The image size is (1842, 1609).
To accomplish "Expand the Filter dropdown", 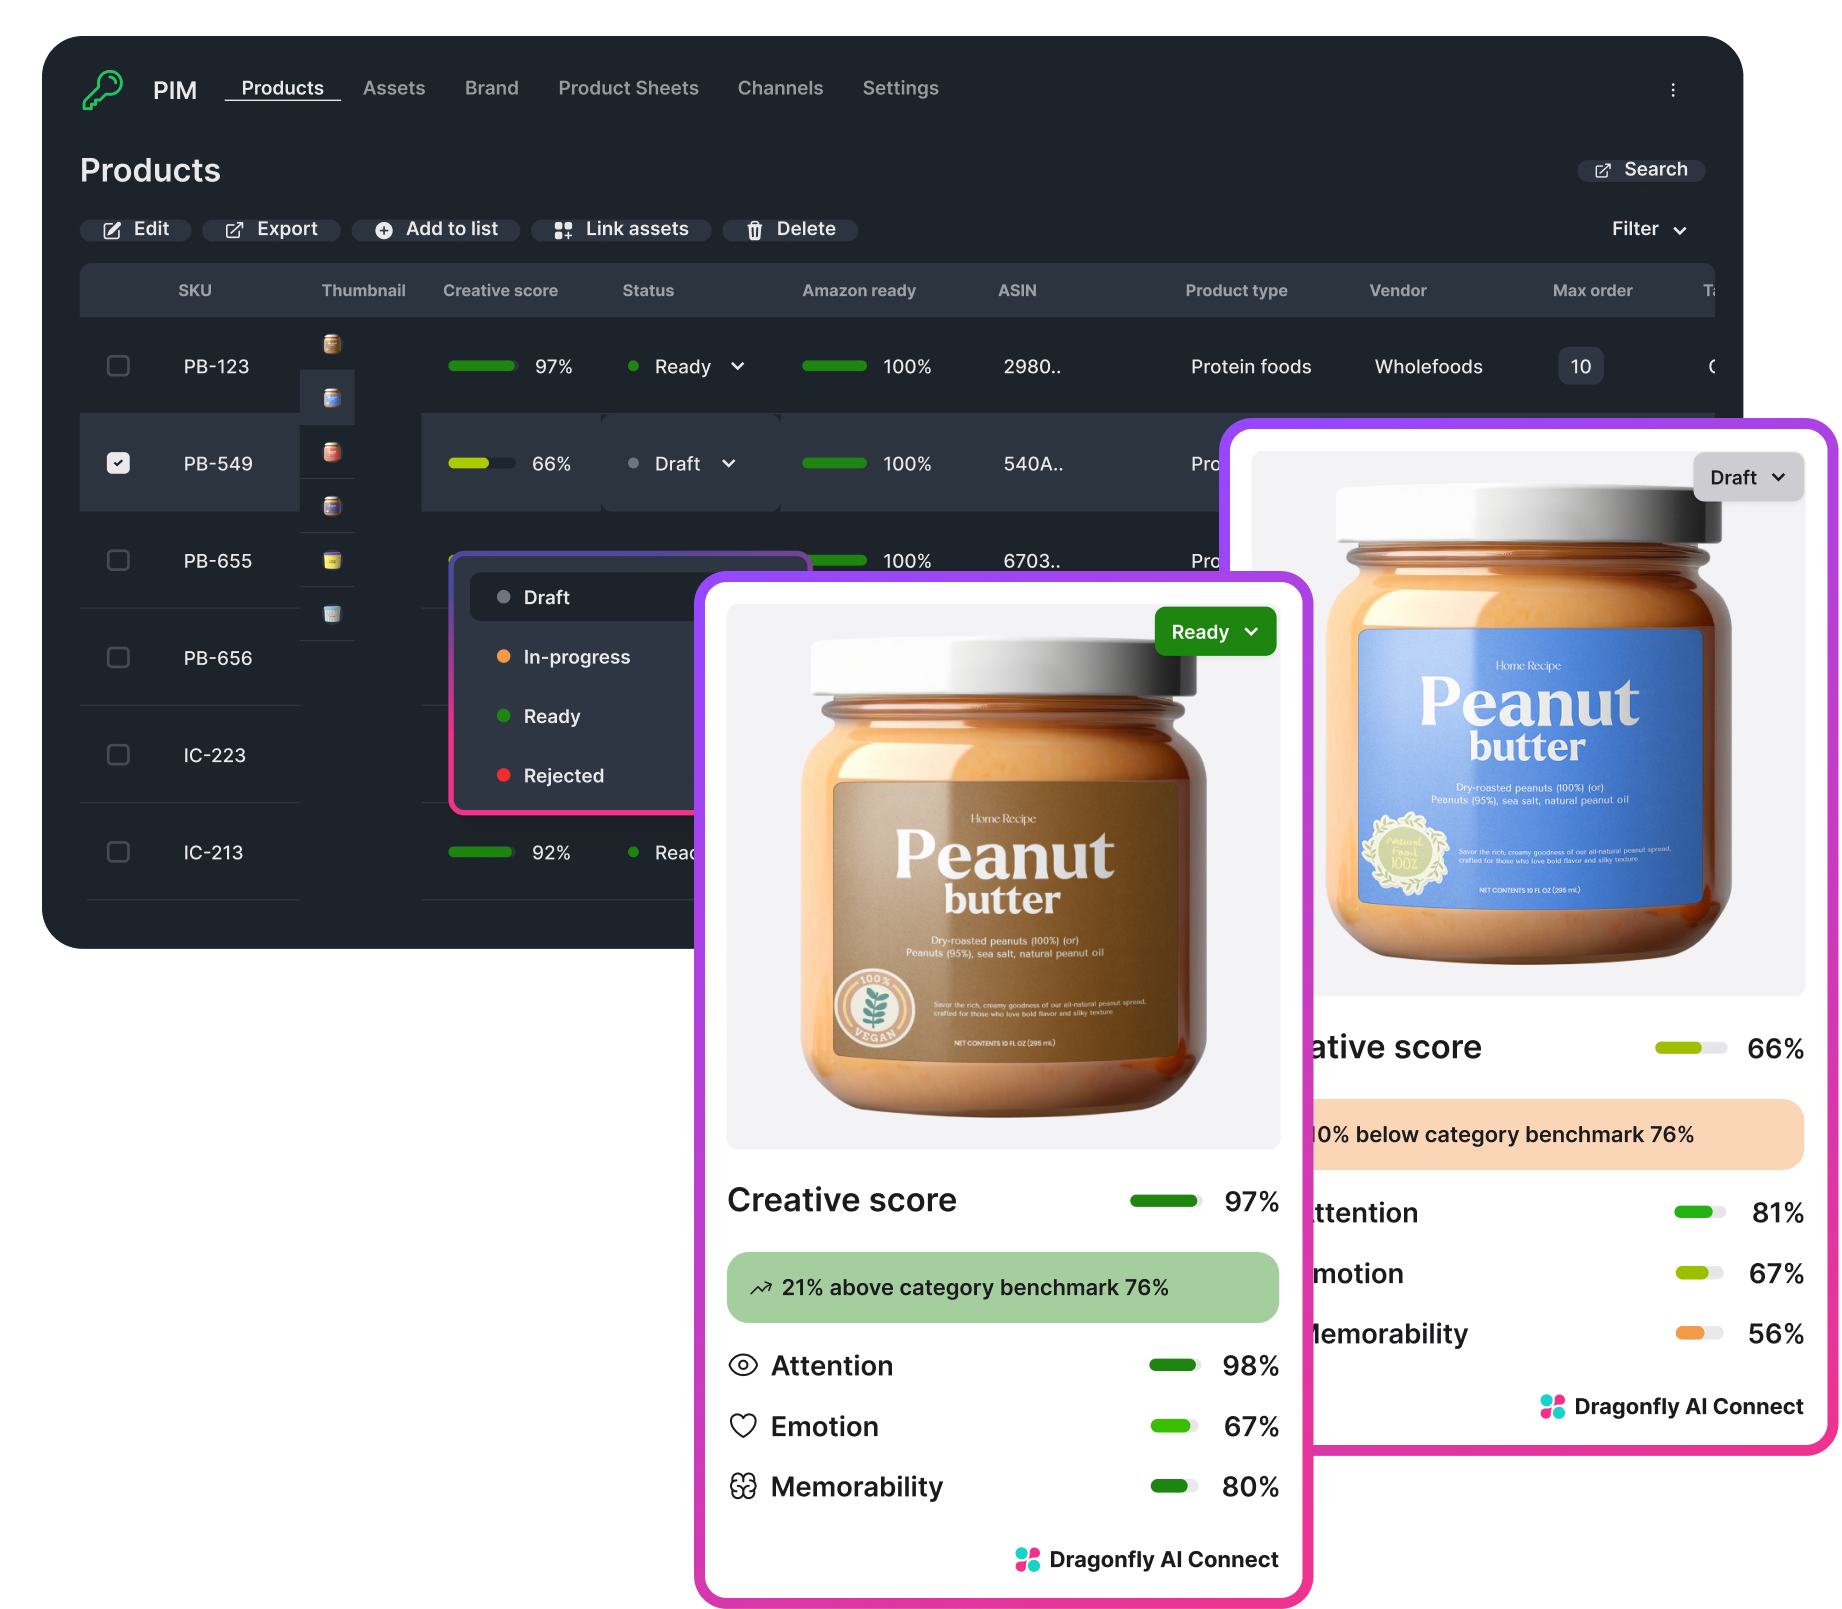I will click(1649, 229).
